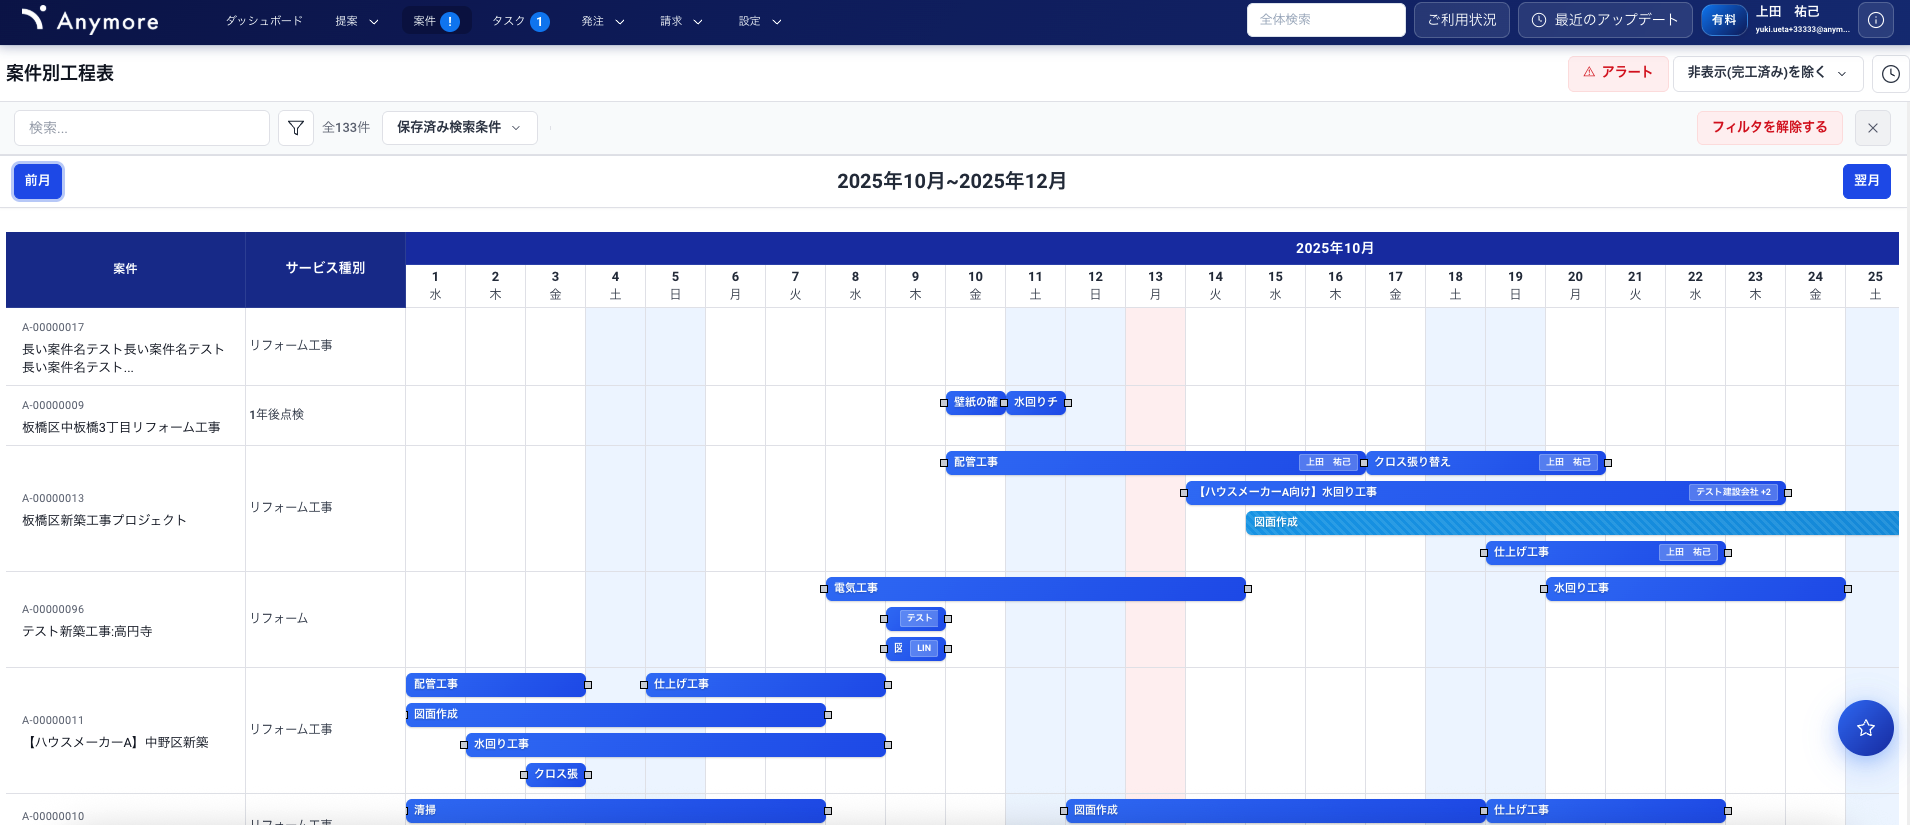
Task: Open the アラート warning button
Action: pyautogui.click(x=1617, y=73)
